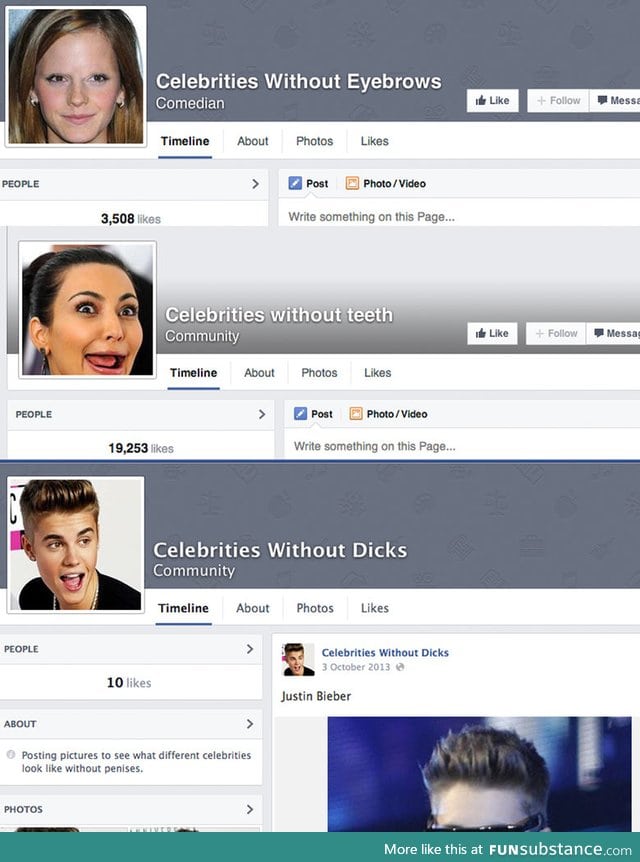Click public globe icon beside post date
This screenshot has height=862, width=640.
pos(400,667)
